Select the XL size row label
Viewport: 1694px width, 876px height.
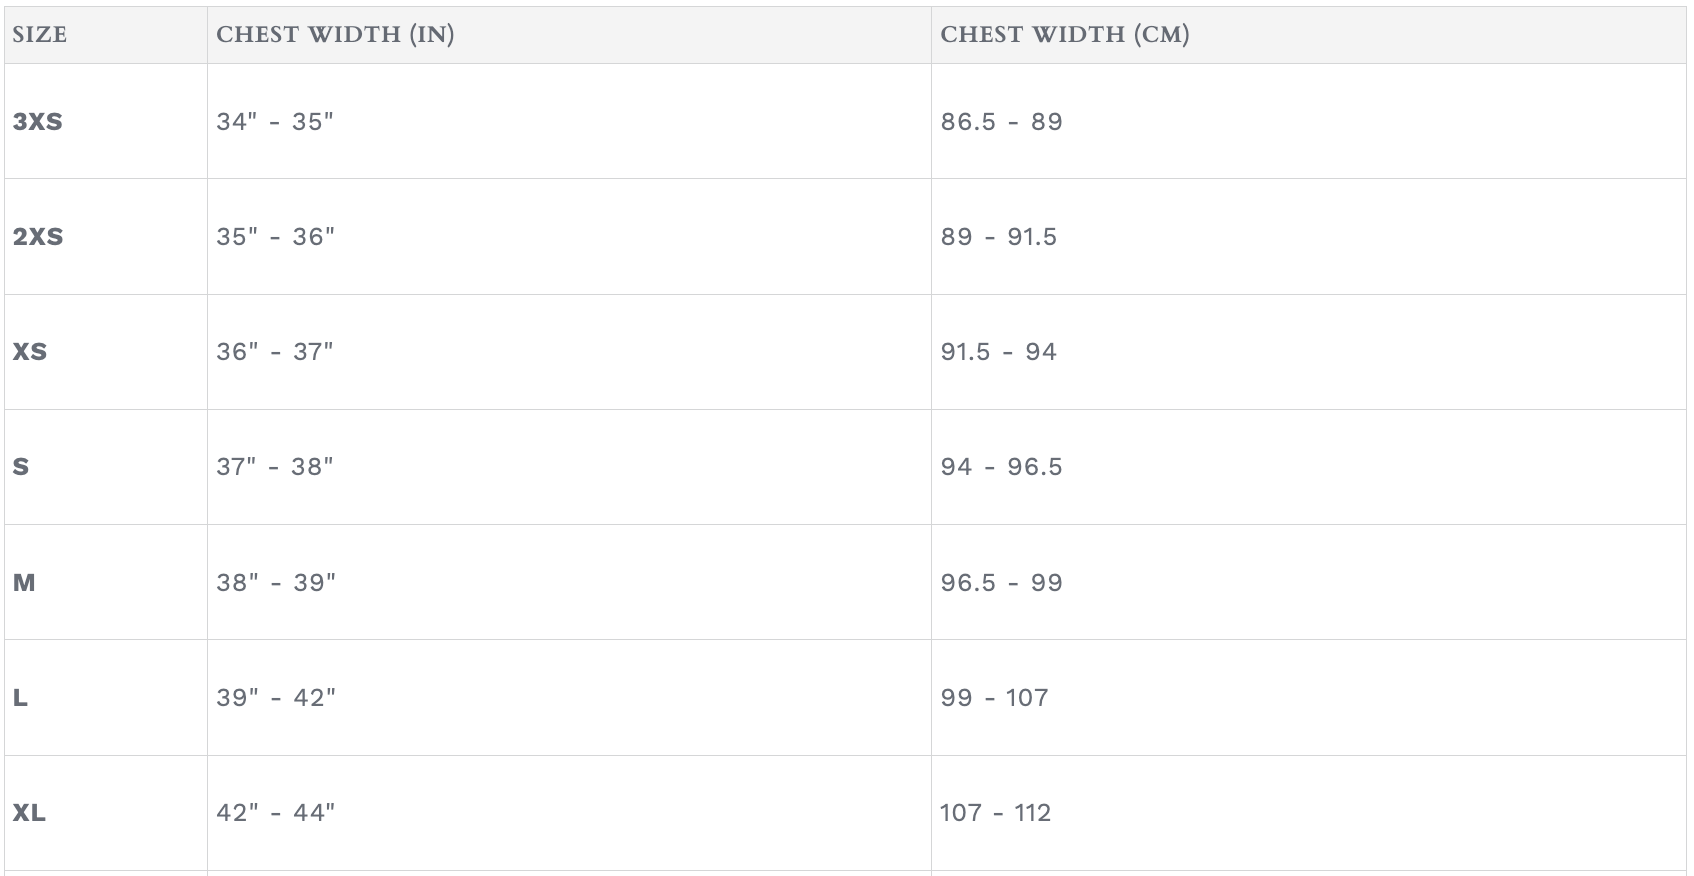[29, 813]
